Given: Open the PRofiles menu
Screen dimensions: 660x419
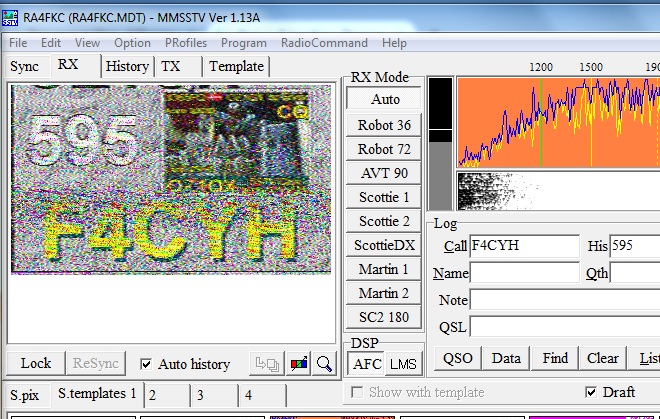Looking at the screenshot, I should coord(186,43).
